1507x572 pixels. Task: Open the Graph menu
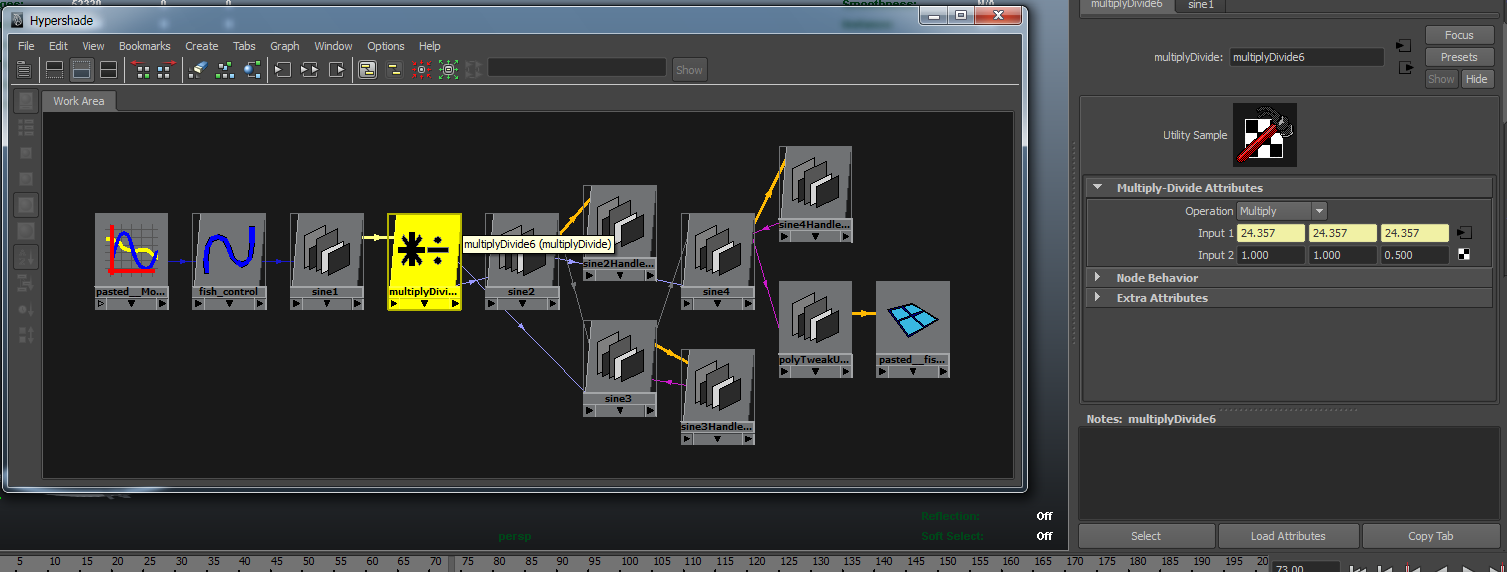[285, 46]
